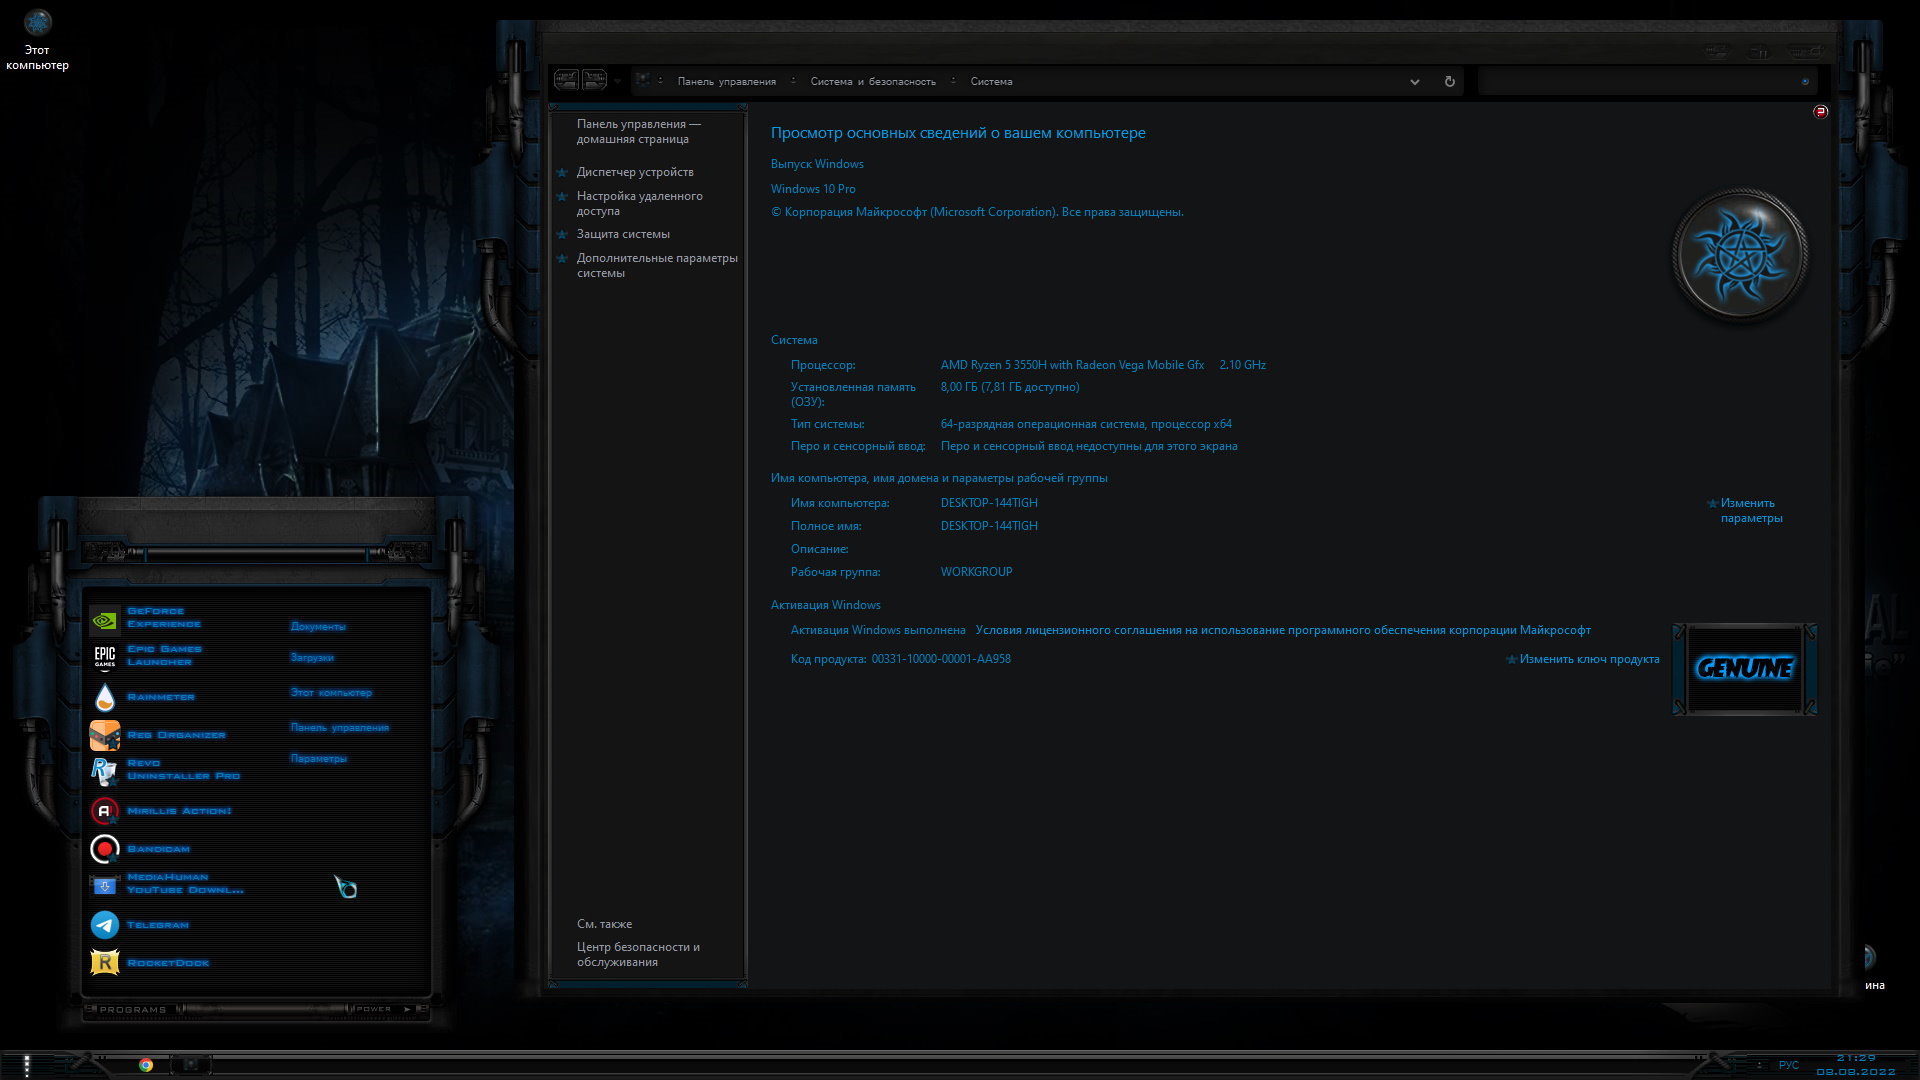Launch Telegram from the program list

pyautogui.click(x=157, y=925)
